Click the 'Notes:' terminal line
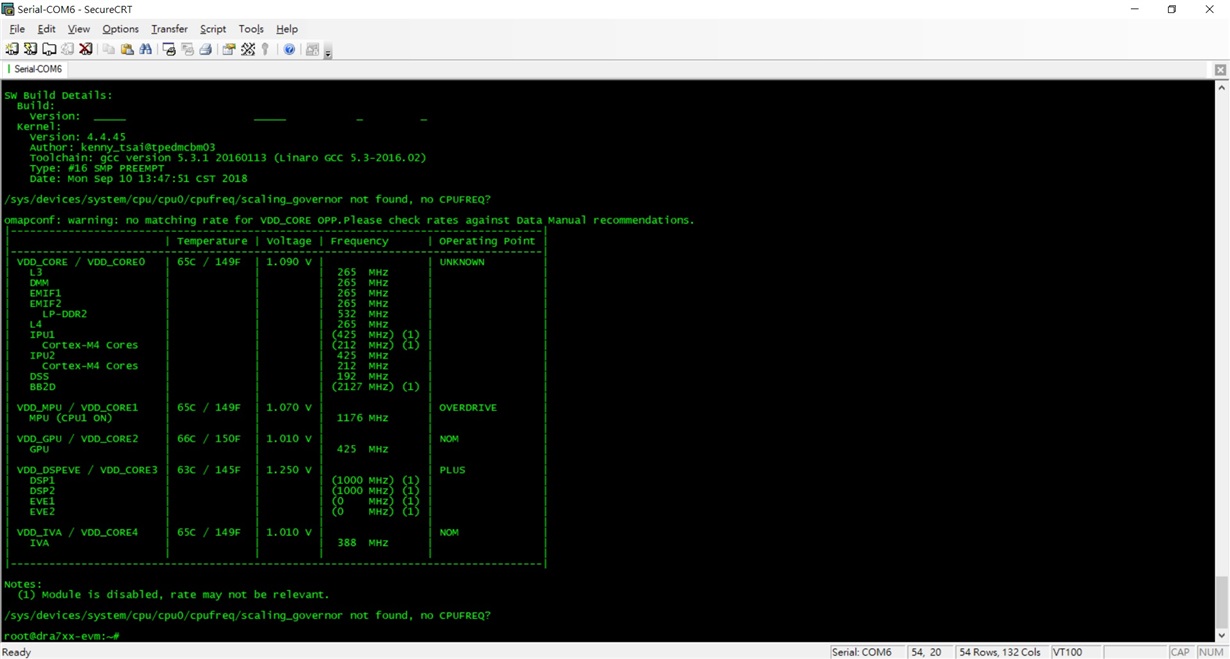 (23, 584)
